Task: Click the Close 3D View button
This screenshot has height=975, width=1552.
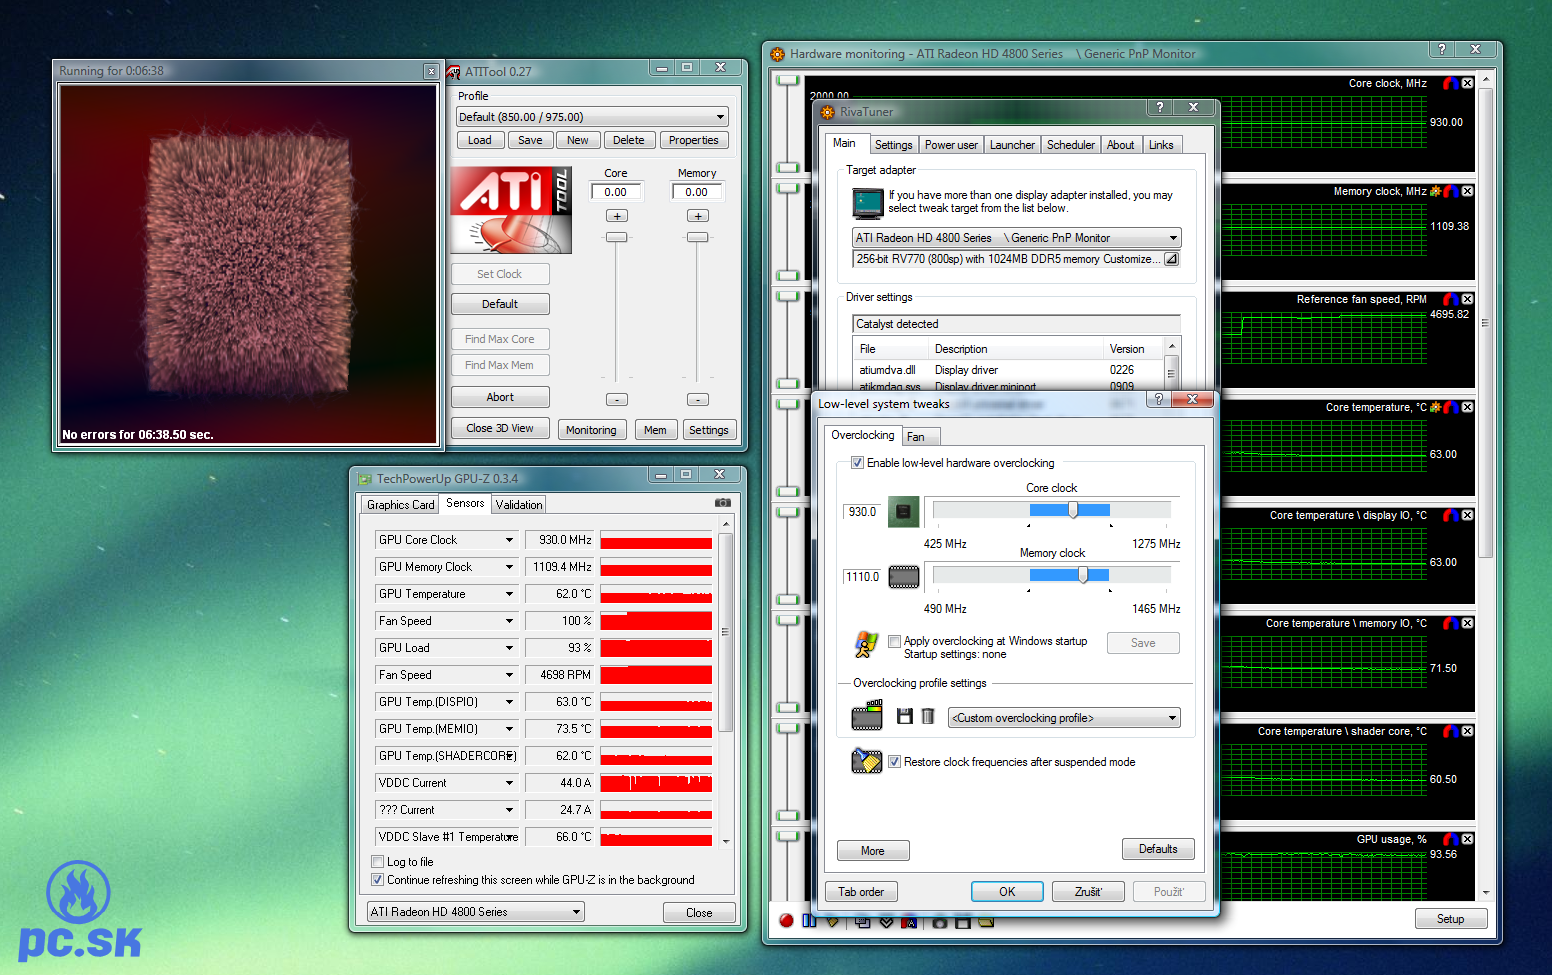Action: [500, 428]
